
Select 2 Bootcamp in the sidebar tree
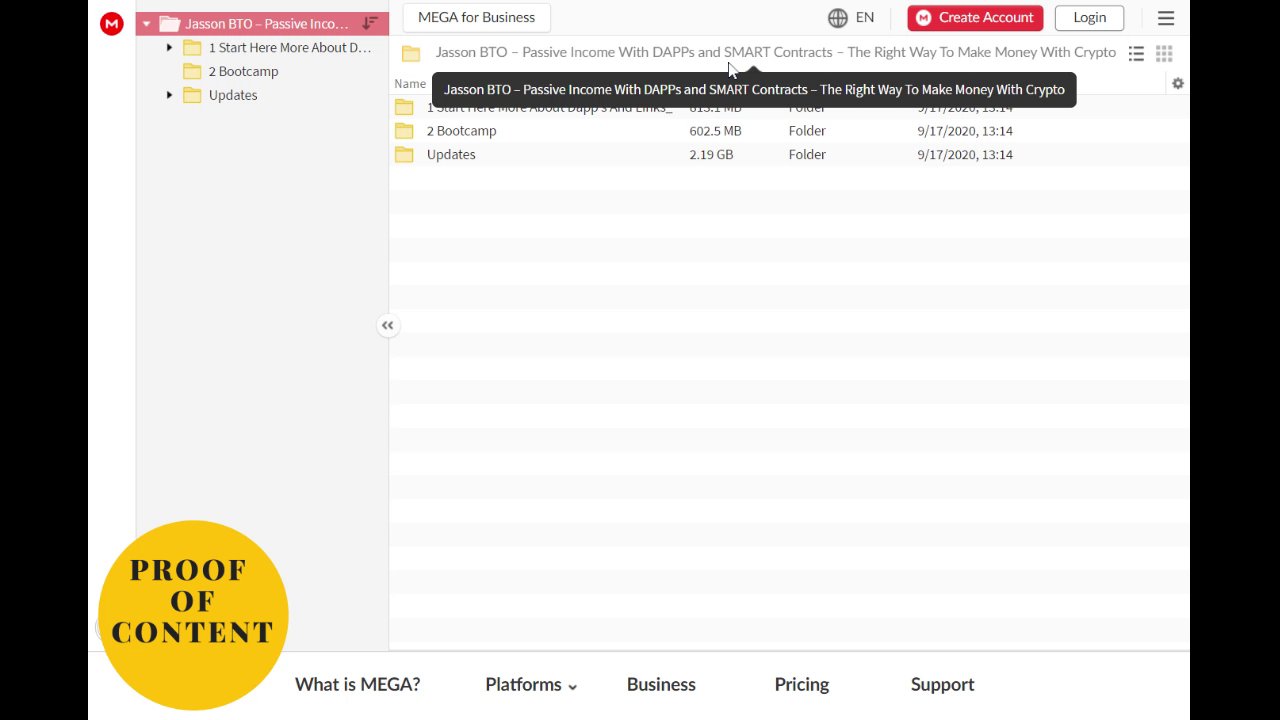tap(243, 71)
